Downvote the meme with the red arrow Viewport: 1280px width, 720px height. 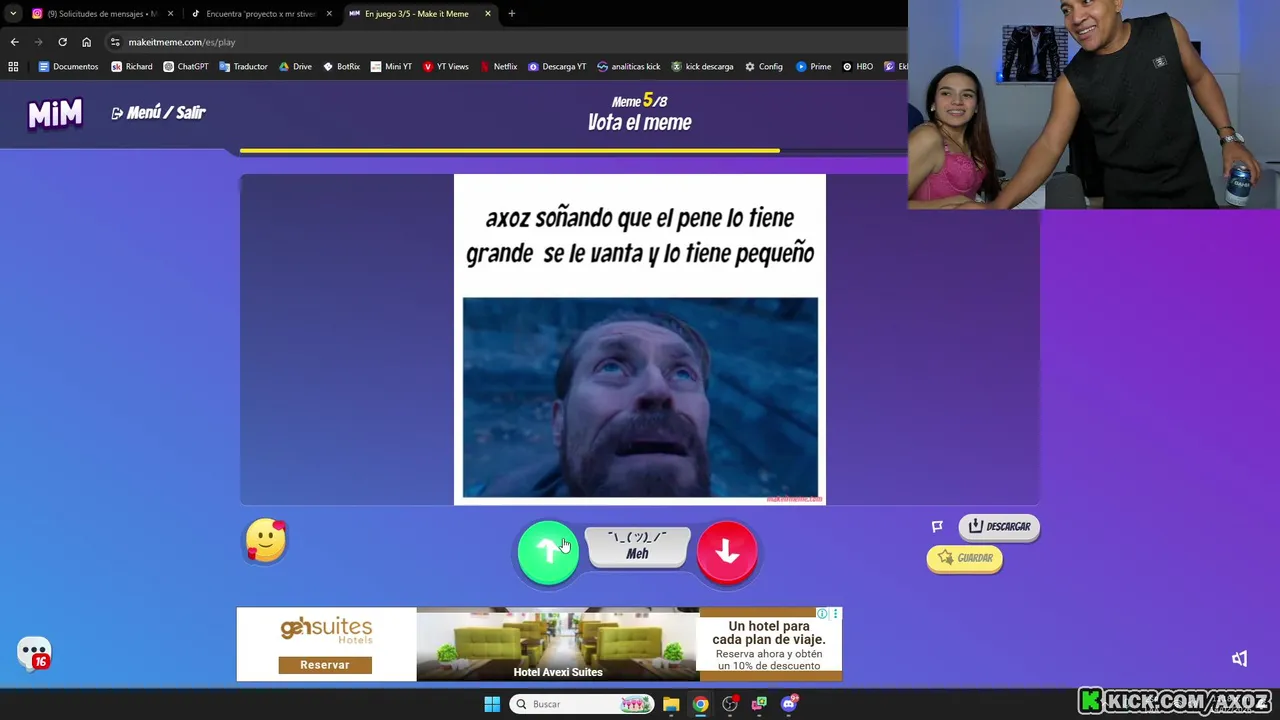point(727,551)
